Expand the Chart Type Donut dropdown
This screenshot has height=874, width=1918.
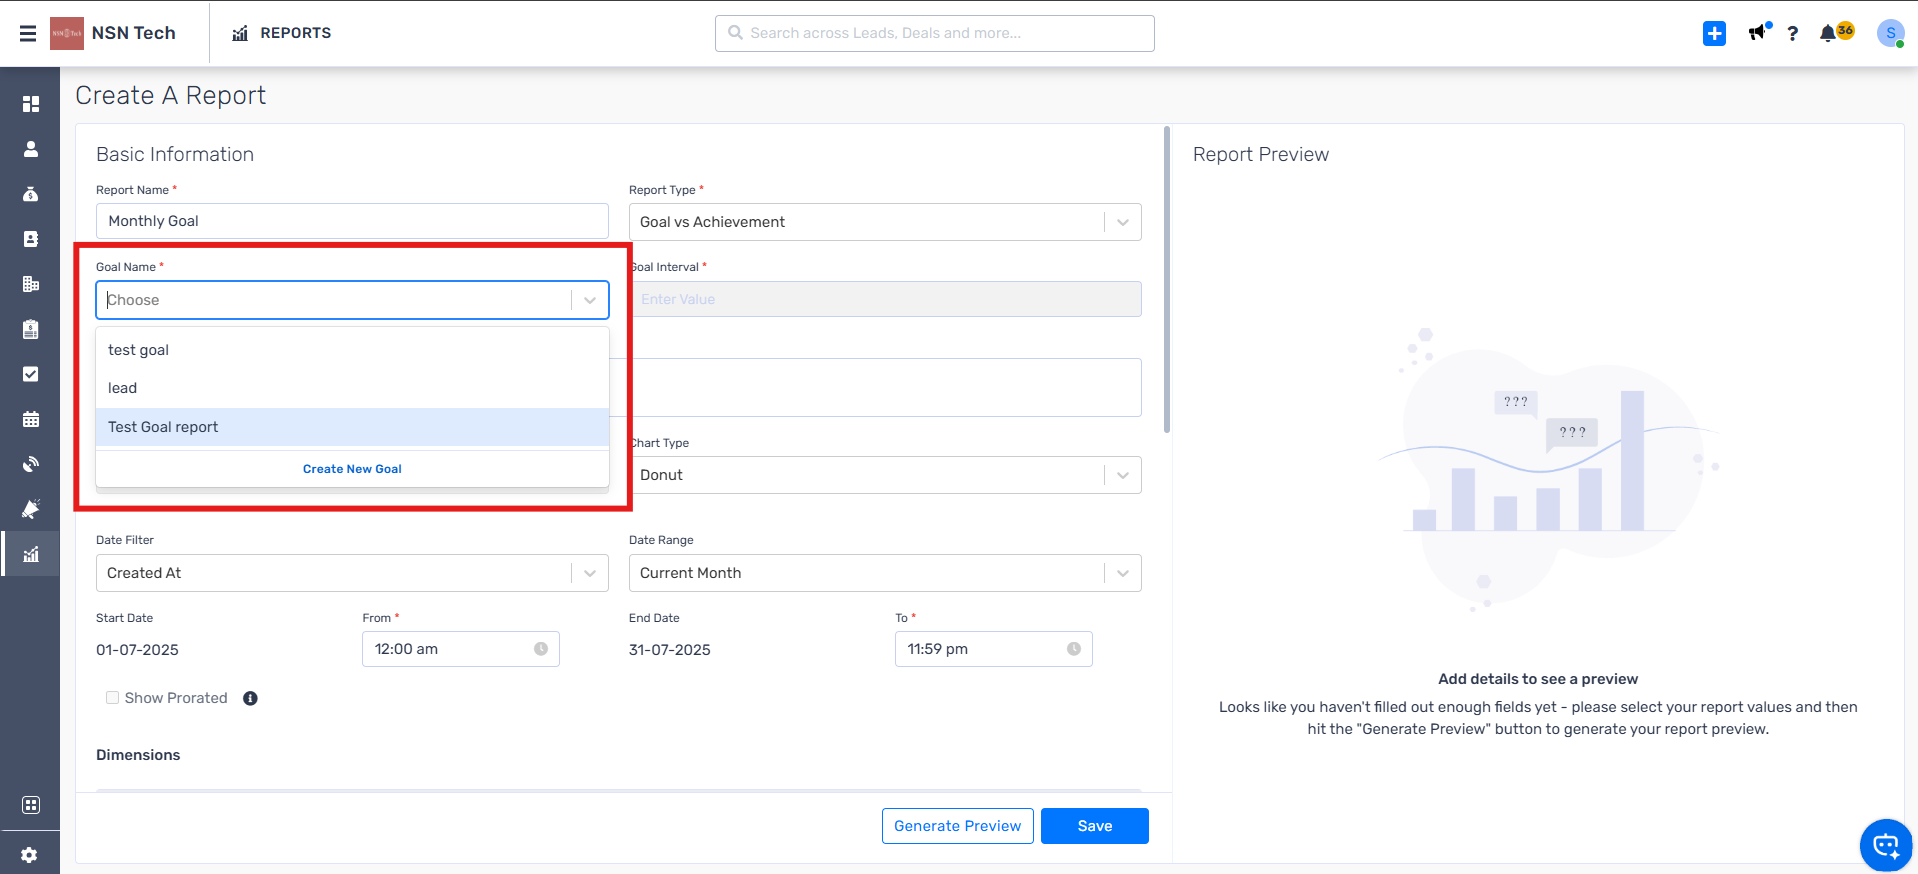[x=885, y=475]
